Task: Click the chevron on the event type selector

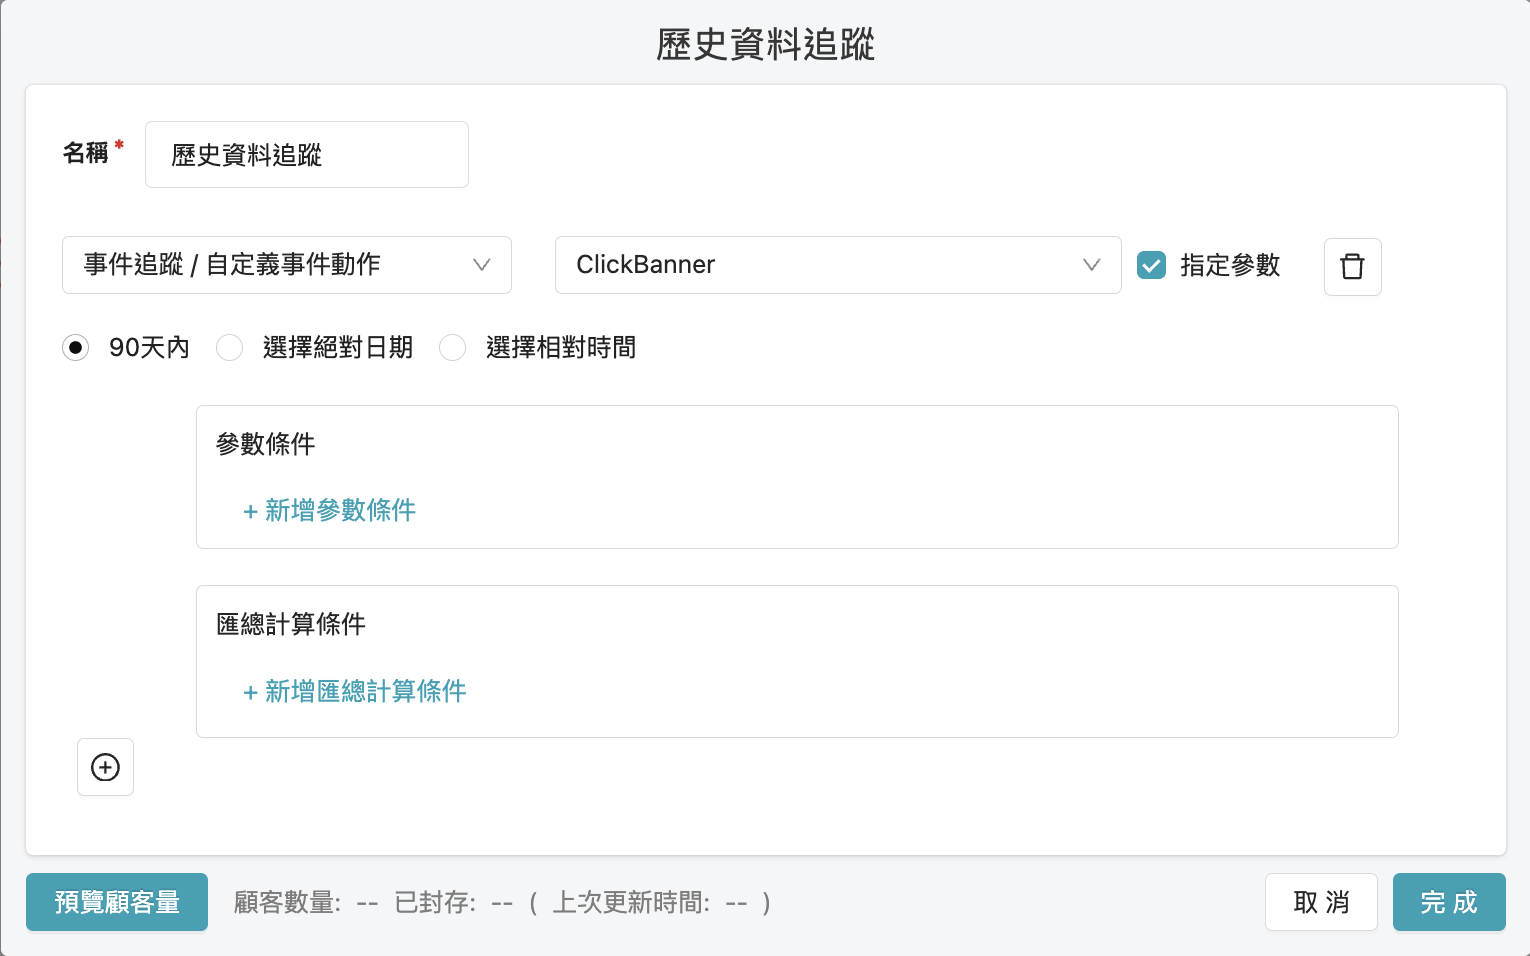Action: 482,265
